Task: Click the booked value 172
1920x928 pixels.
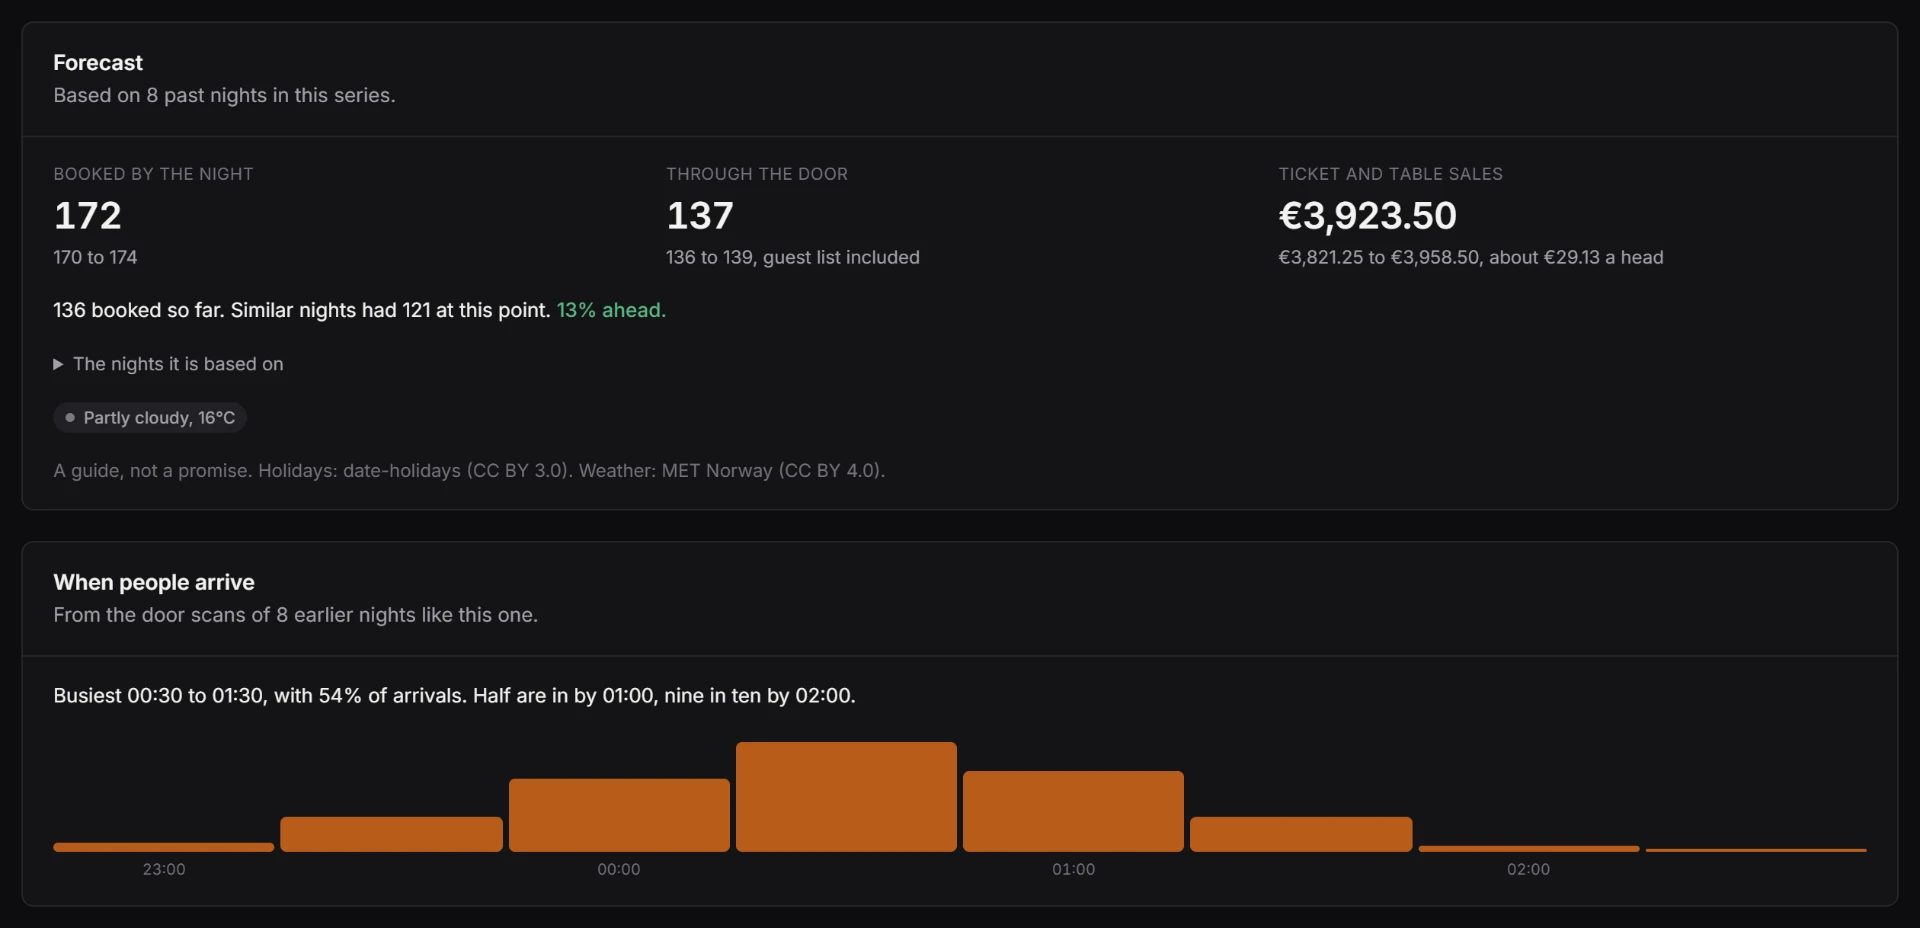Action: (x=88, y=215)
